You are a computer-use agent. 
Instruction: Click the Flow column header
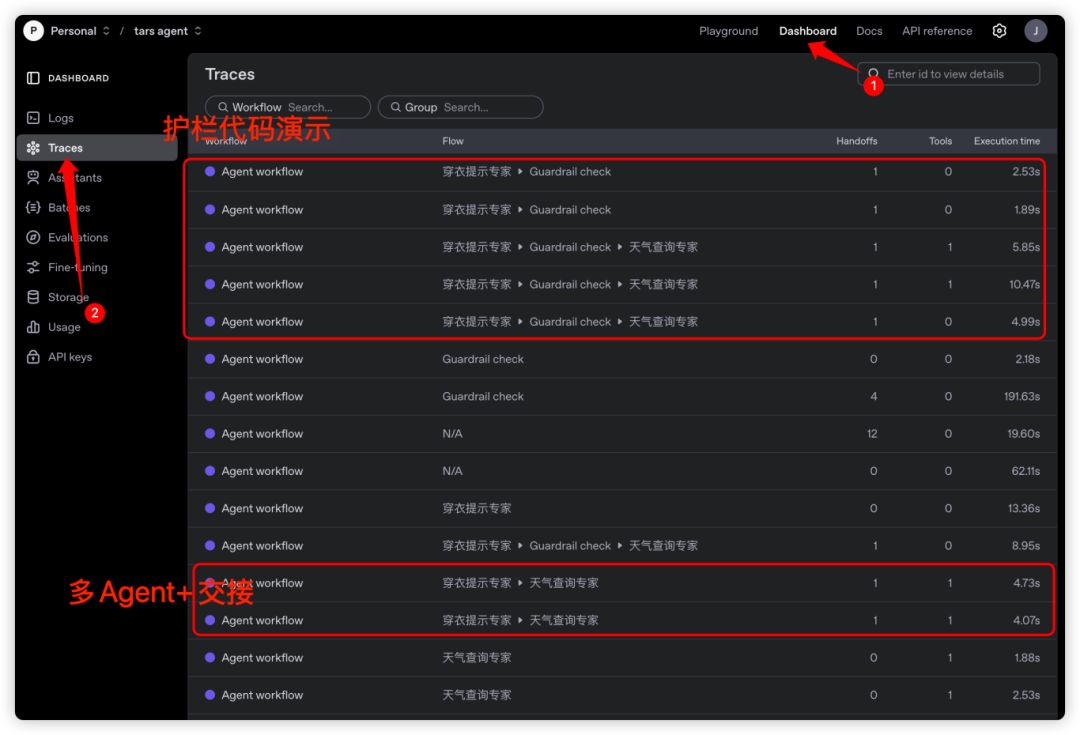pos(453,141)
